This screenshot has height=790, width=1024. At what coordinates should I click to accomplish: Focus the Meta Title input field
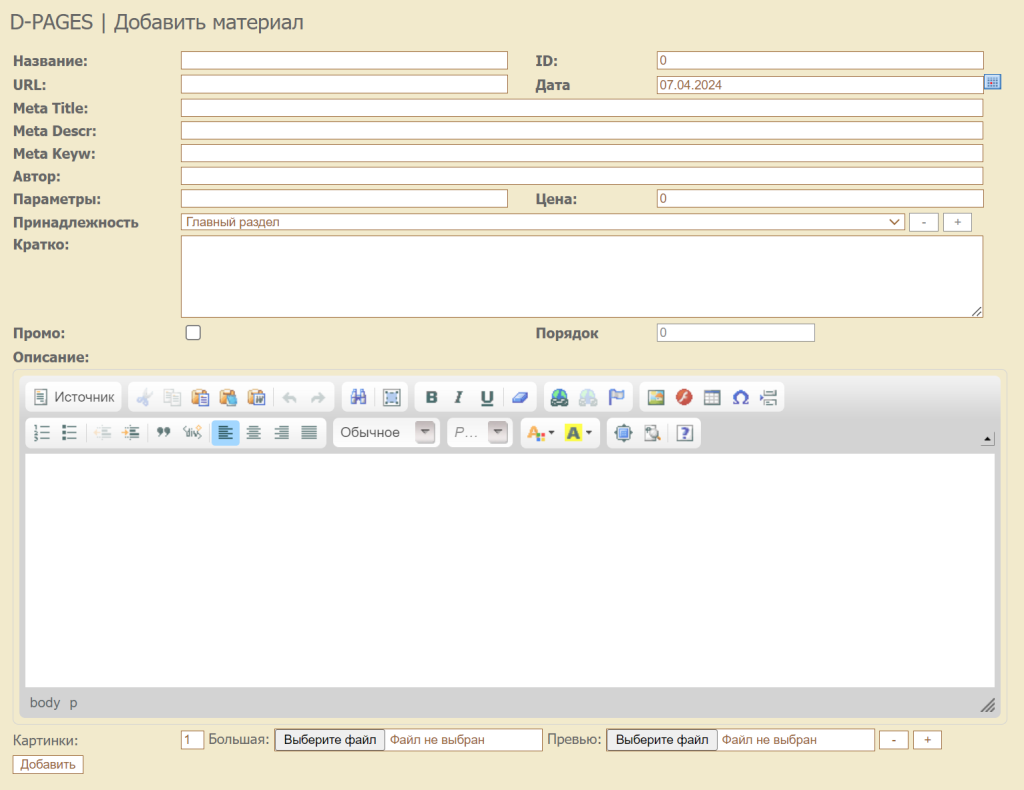[x=582, y=108]
